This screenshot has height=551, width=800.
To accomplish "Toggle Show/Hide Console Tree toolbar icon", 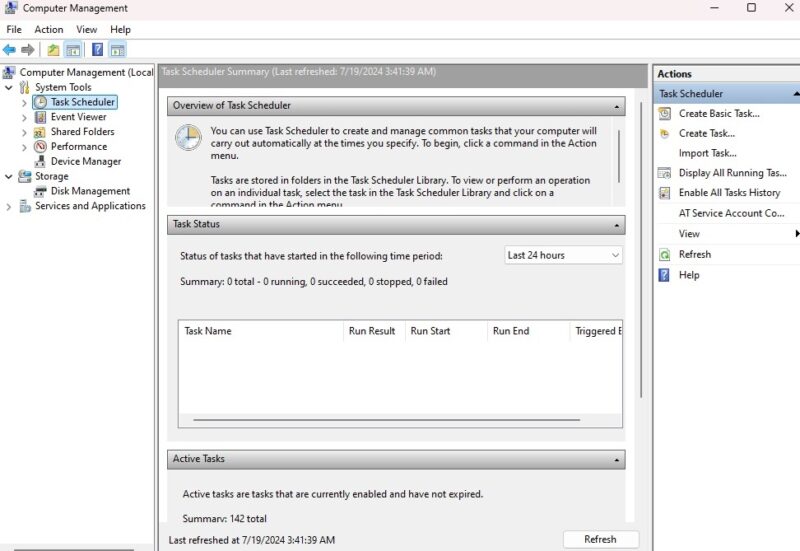I will (x=73, y=49).
